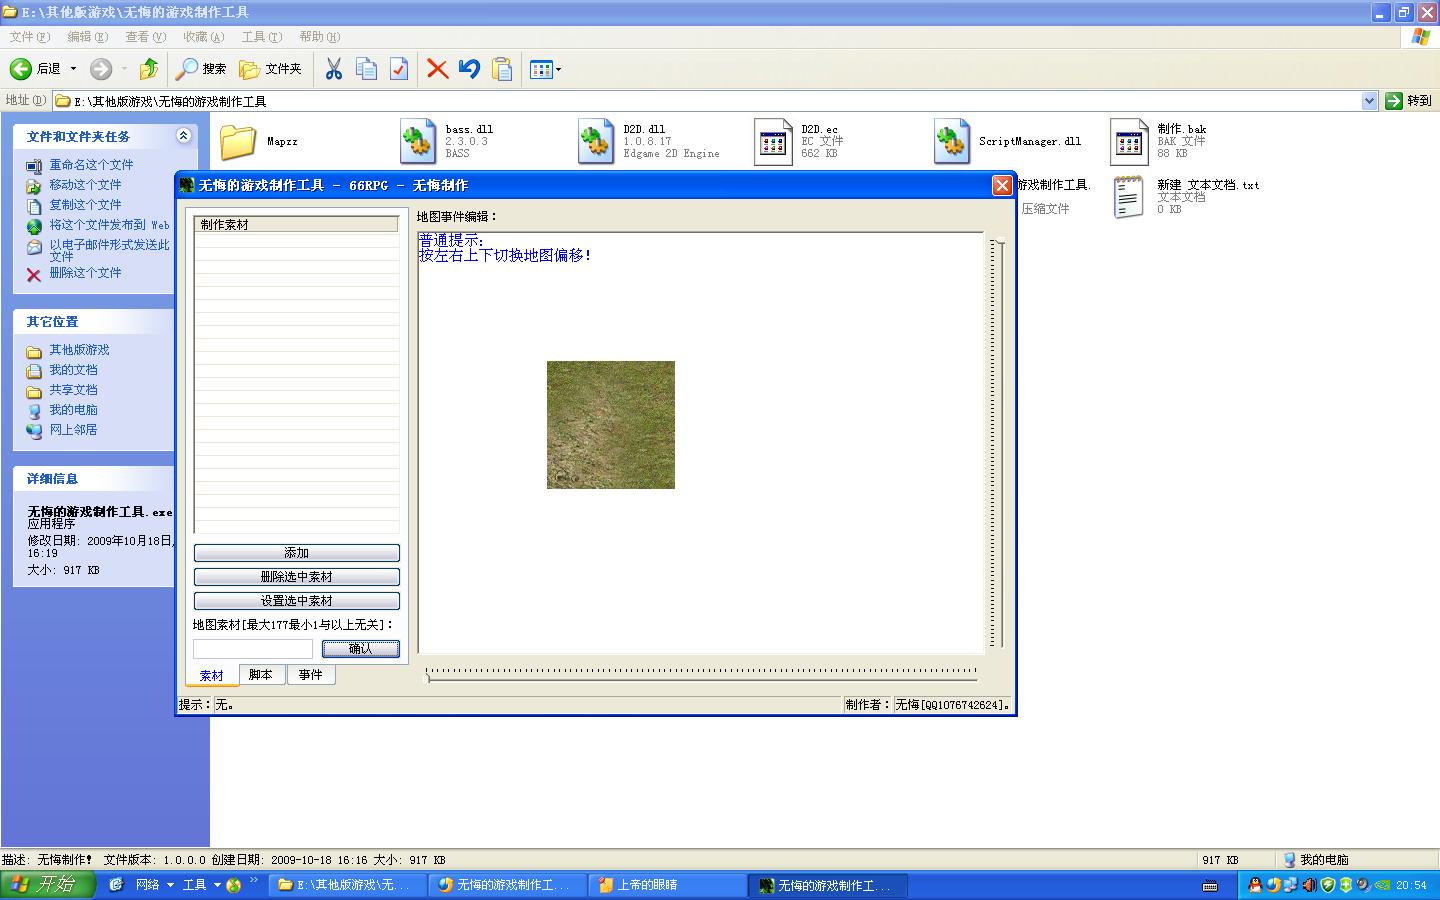Screen dimensions: 1440x900
Task: Switch to the 脚本 tab
Action: coord(261,675)
